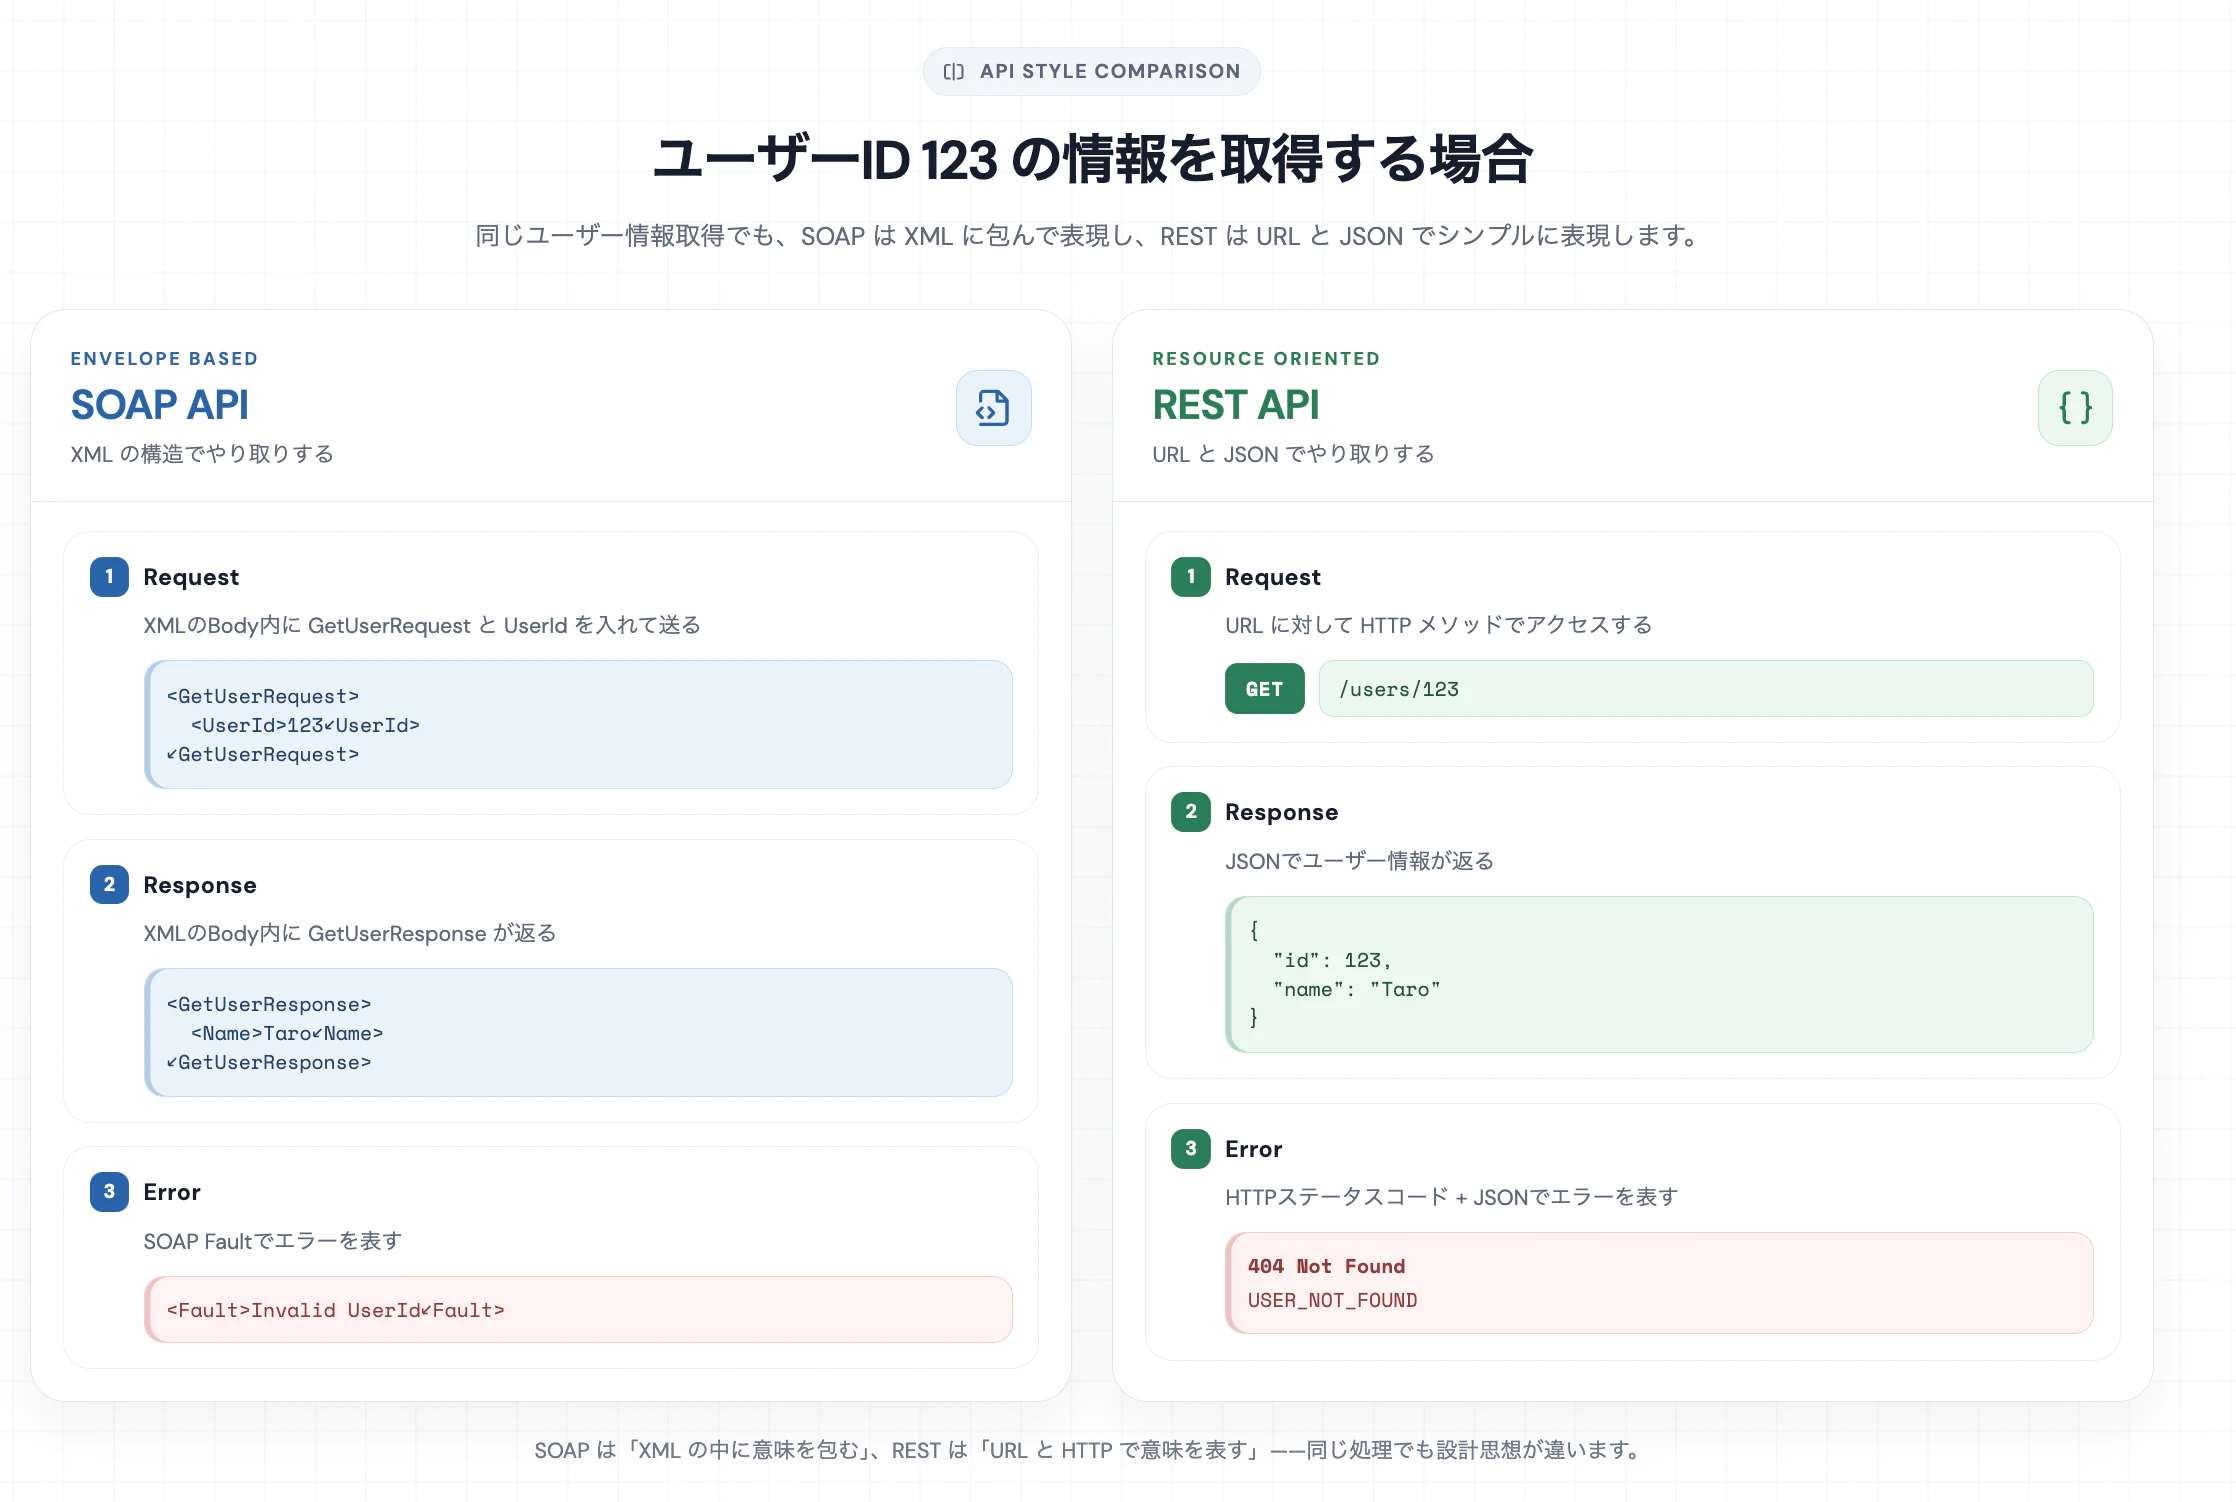Image resolution: width=2236 pixels, height=1502 pixels.
Task: Click the REST Request section title
Action: coord(1273,577)
